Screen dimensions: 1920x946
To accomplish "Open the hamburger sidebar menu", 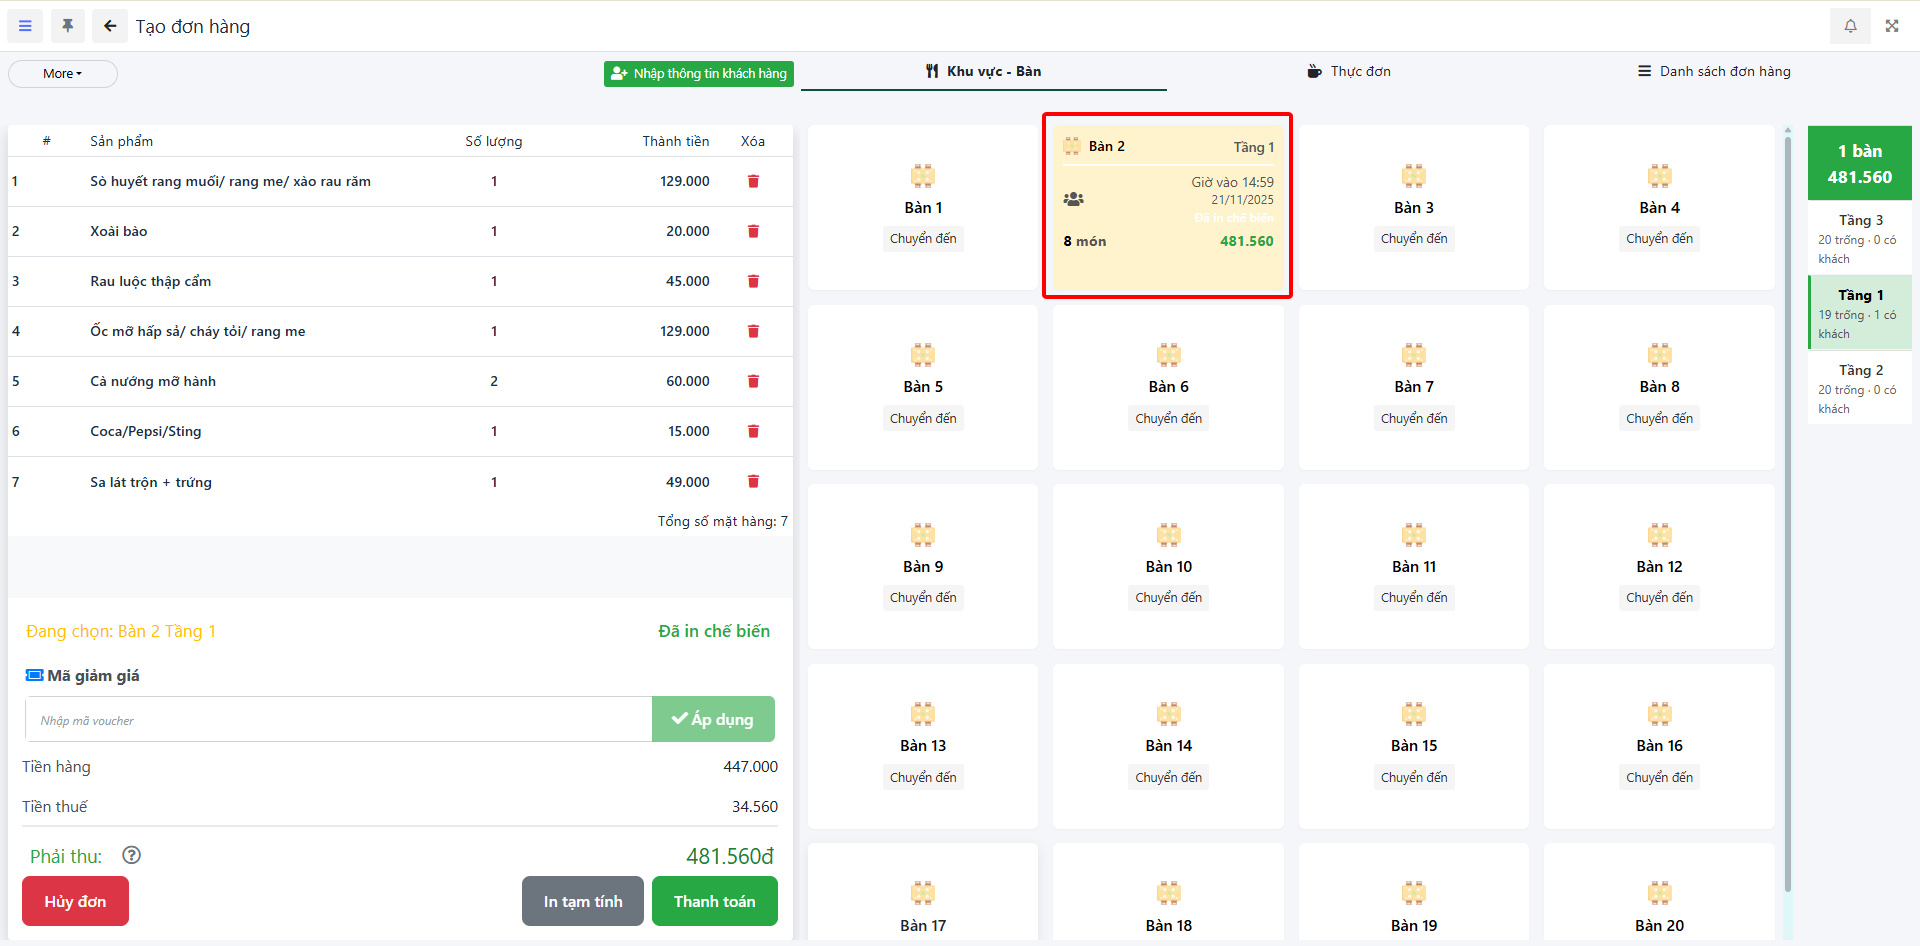I will 25,26.
